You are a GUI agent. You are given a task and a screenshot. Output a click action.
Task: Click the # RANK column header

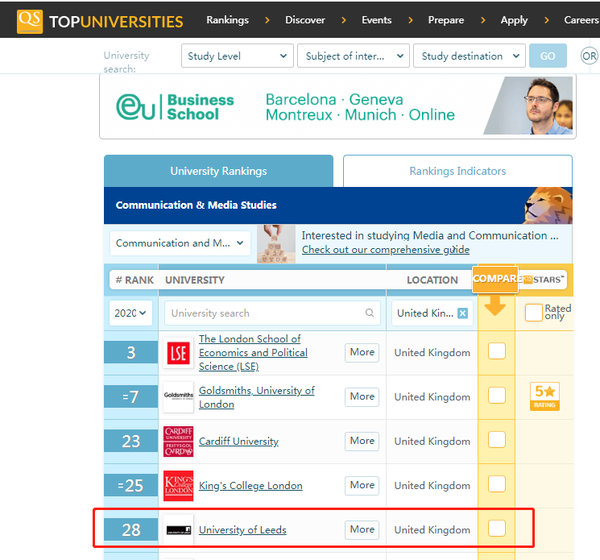[x=134, y=280]
